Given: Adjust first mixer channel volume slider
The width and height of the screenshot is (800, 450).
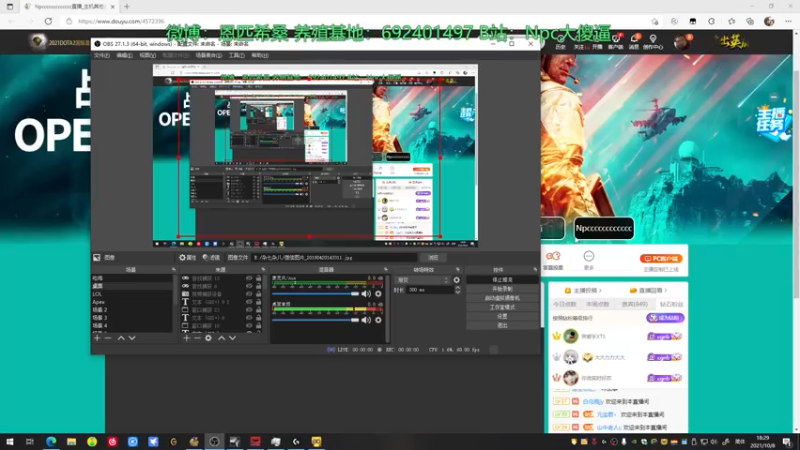Looking at the screenshot, I should (315, 294).
